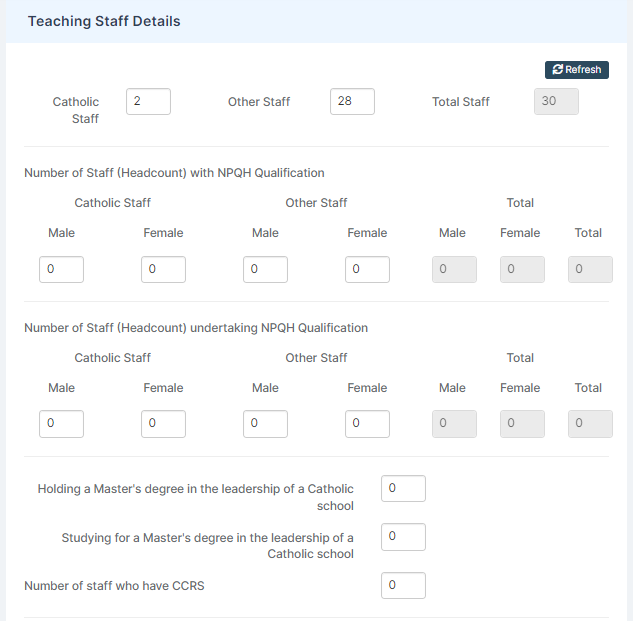Click Total Female field undertaking NPQH
Viewport: 633px width, 621px height.
click(x=522, y=424)
